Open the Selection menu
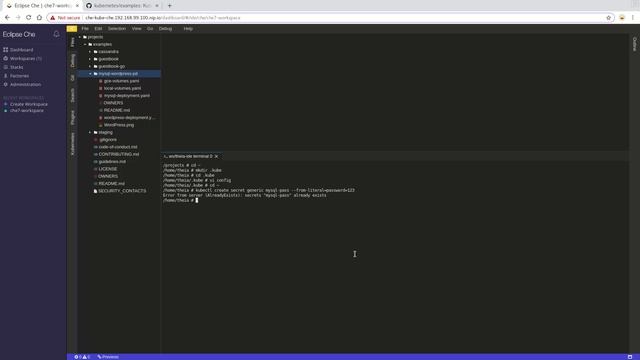The image size is (640, 360). tap(117, 29)
